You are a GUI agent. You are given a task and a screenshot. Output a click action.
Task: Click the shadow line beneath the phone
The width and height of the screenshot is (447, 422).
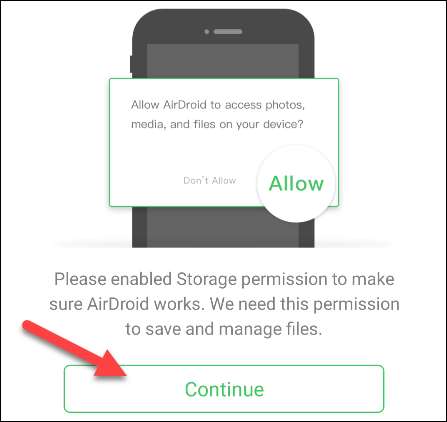point(223,246)
